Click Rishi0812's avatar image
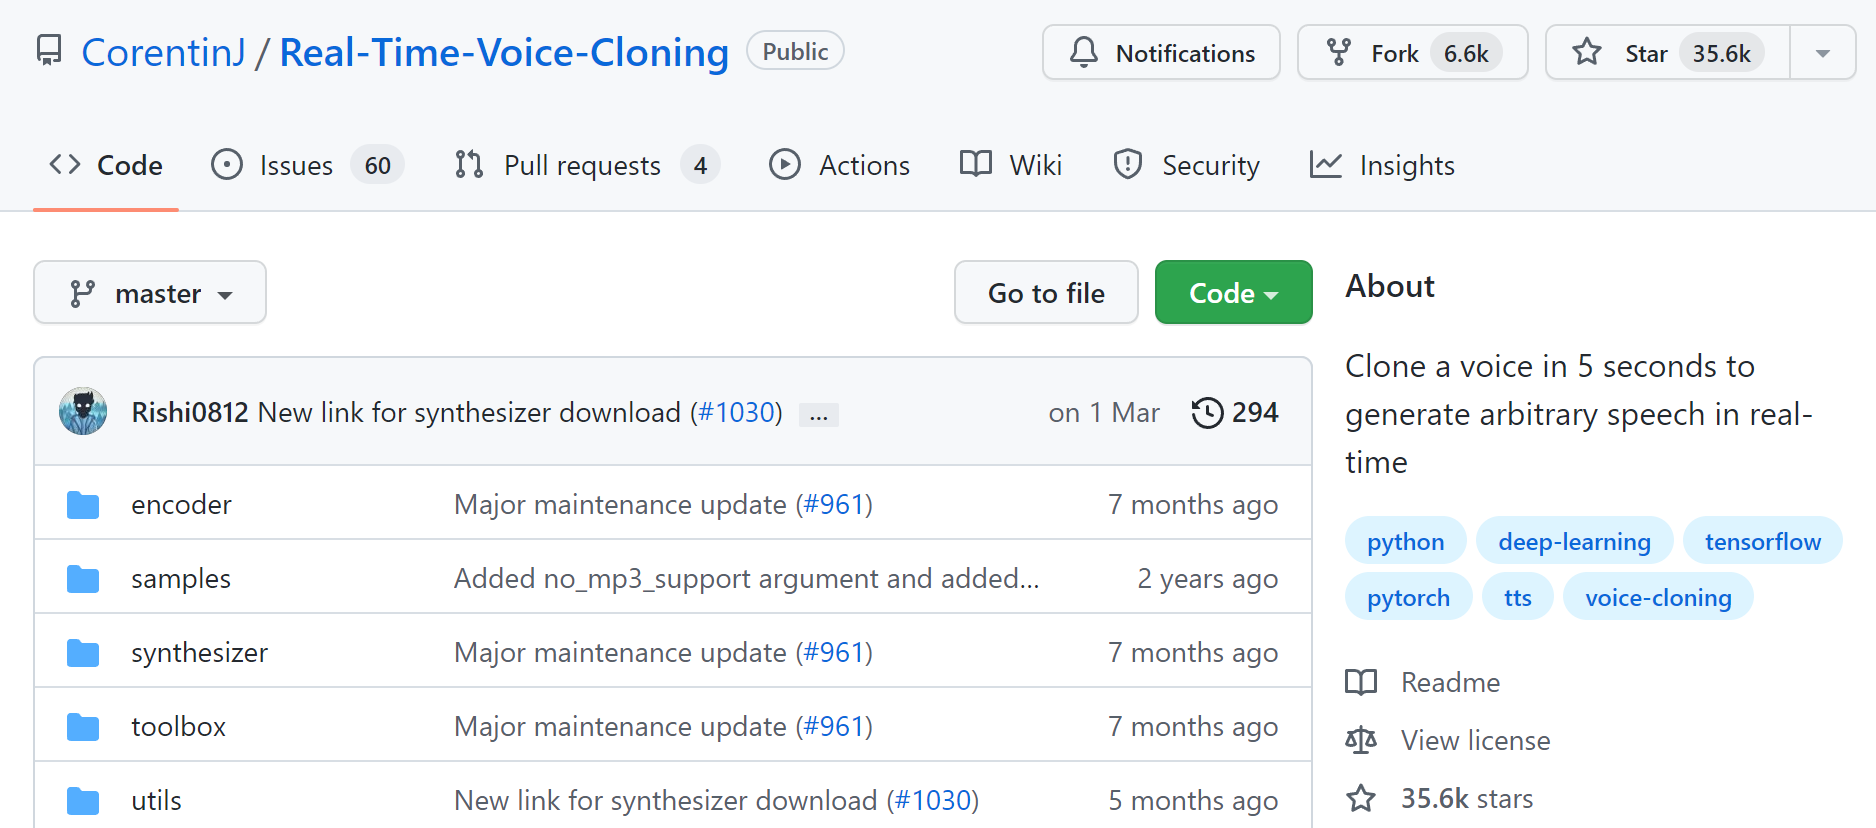 click(x=83, y=411)
